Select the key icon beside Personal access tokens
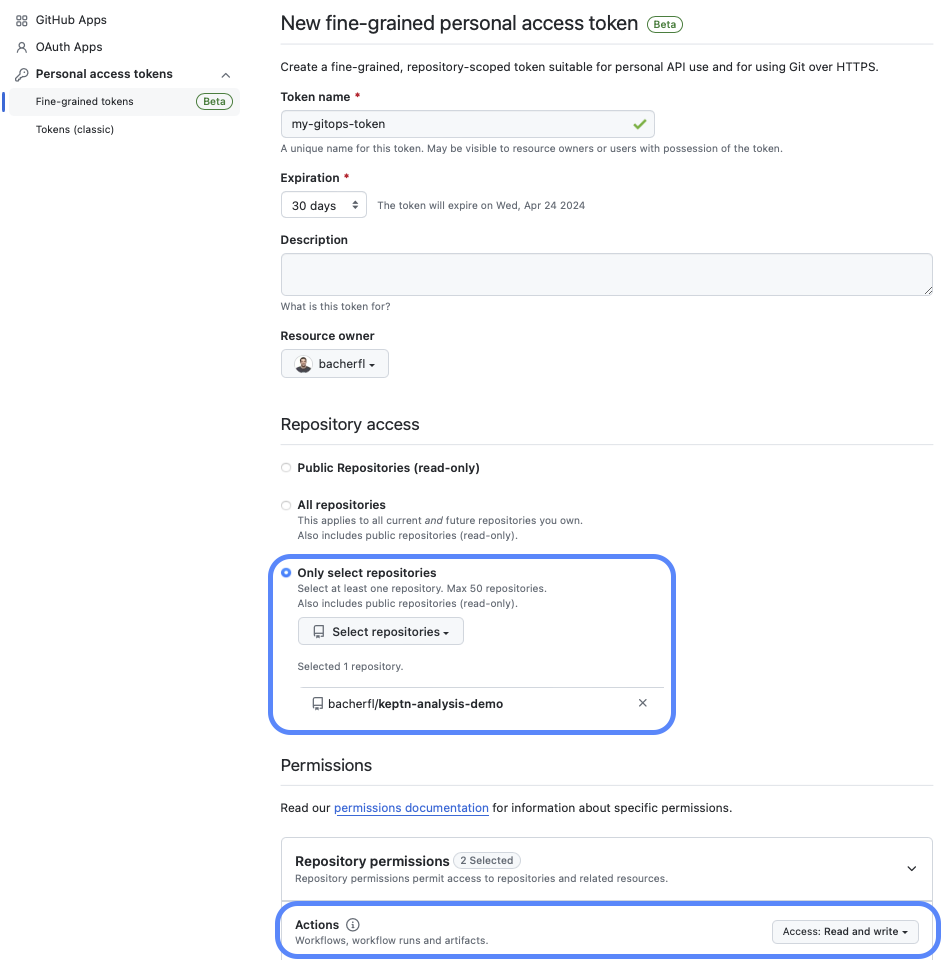Viewport: 941px width, 960px height. (x=21, y=74)
